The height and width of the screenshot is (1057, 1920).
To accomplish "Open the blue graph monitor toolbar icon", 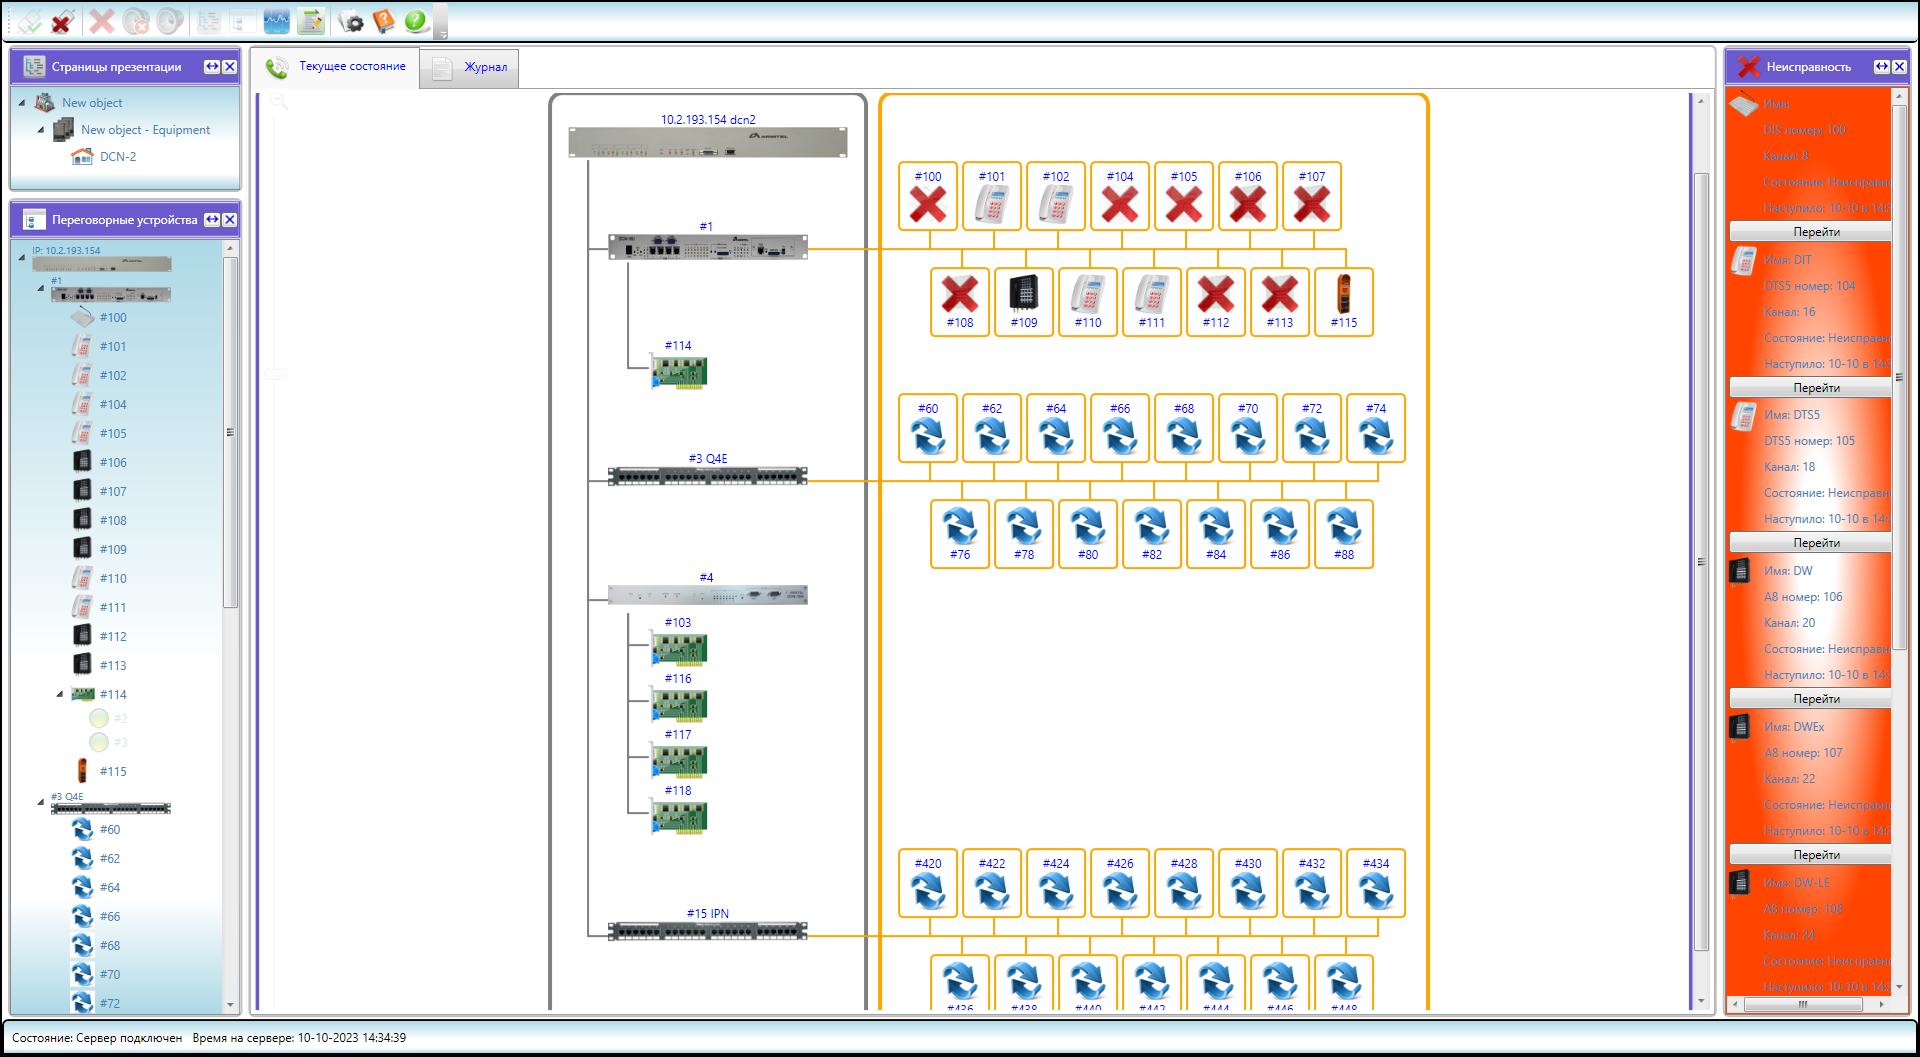I will pyautogui.click(x=276, y=21).
